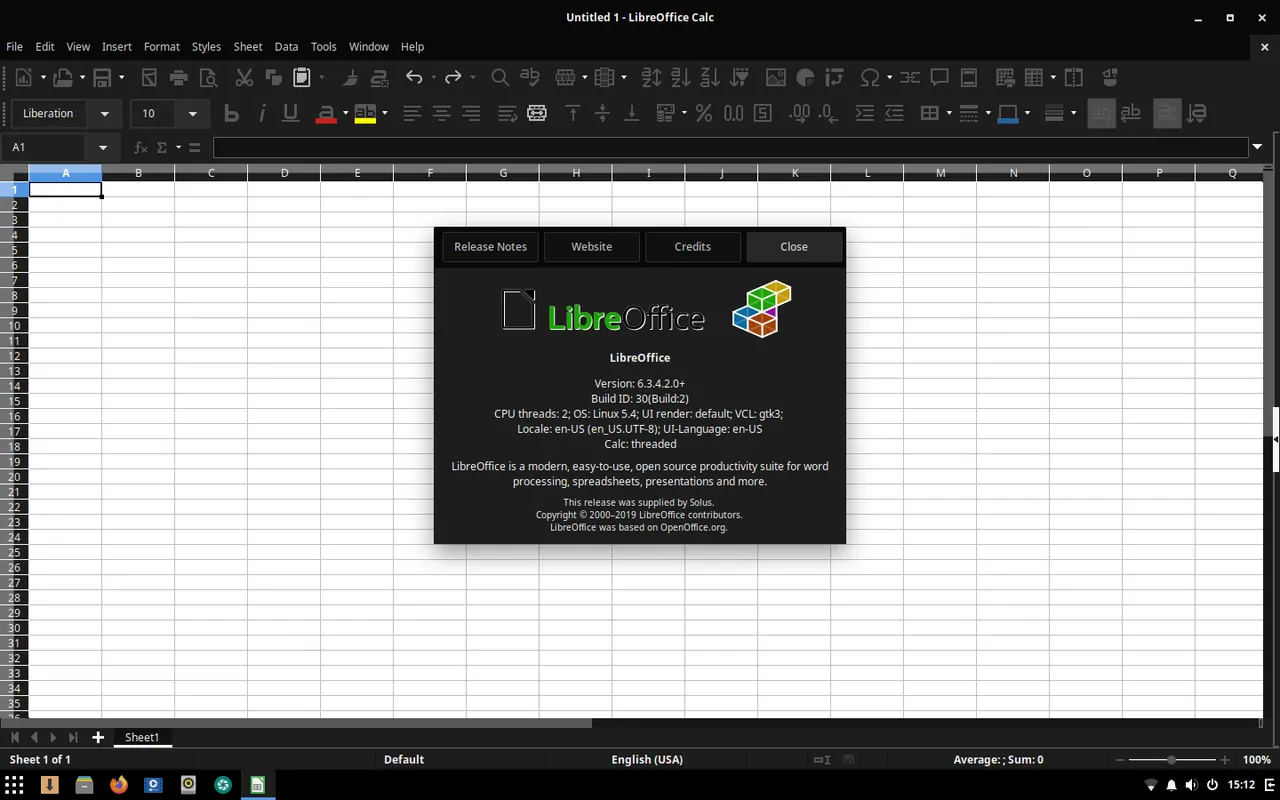Toggle Align Right

pyautogui.click(x=471, y=113)
